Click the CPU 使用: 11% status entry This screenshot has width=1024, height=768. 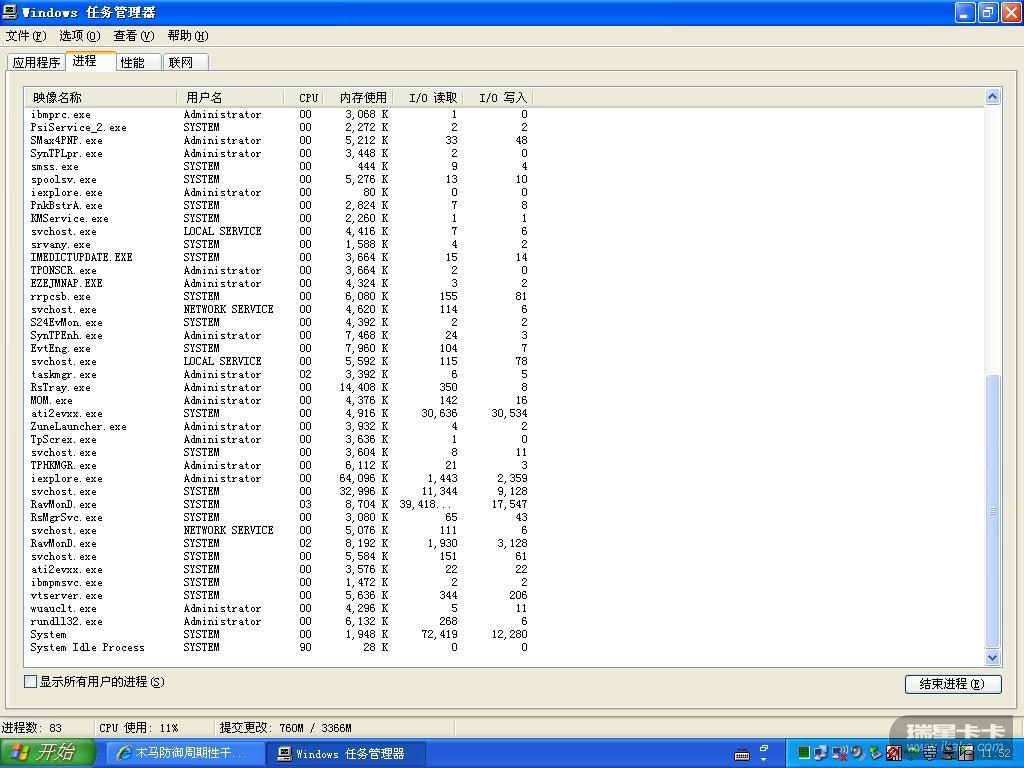point(138,728)
